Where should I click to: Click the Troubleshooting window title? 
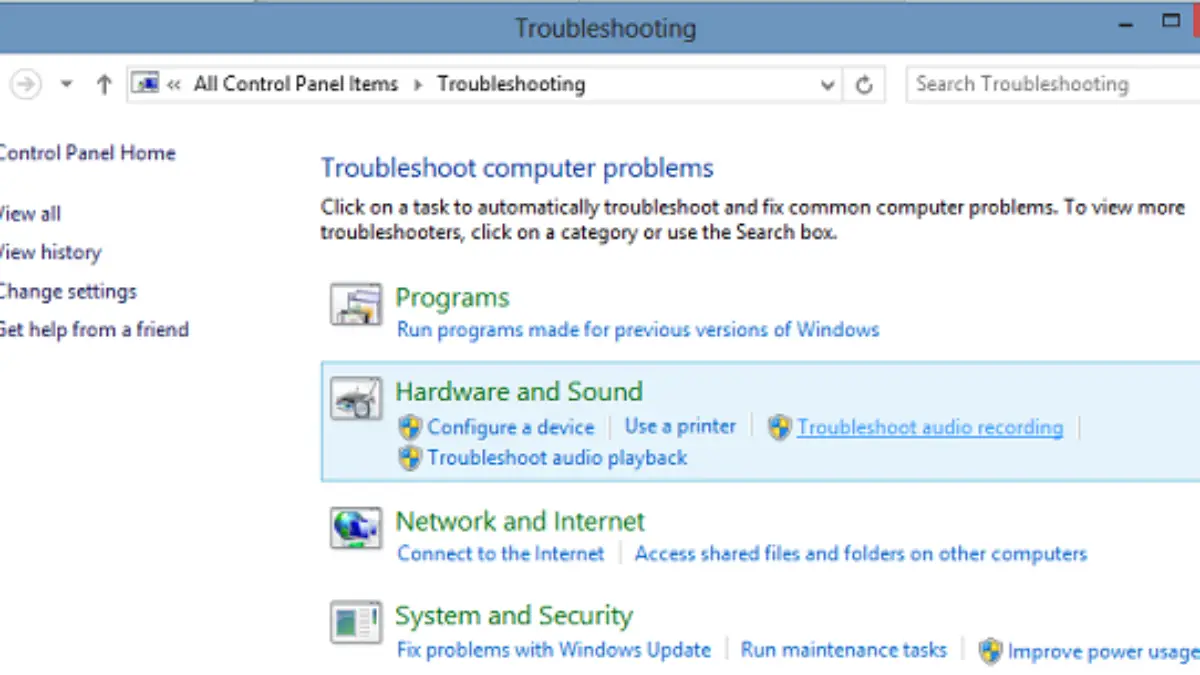pyautogui.click(x=606, y=27)
